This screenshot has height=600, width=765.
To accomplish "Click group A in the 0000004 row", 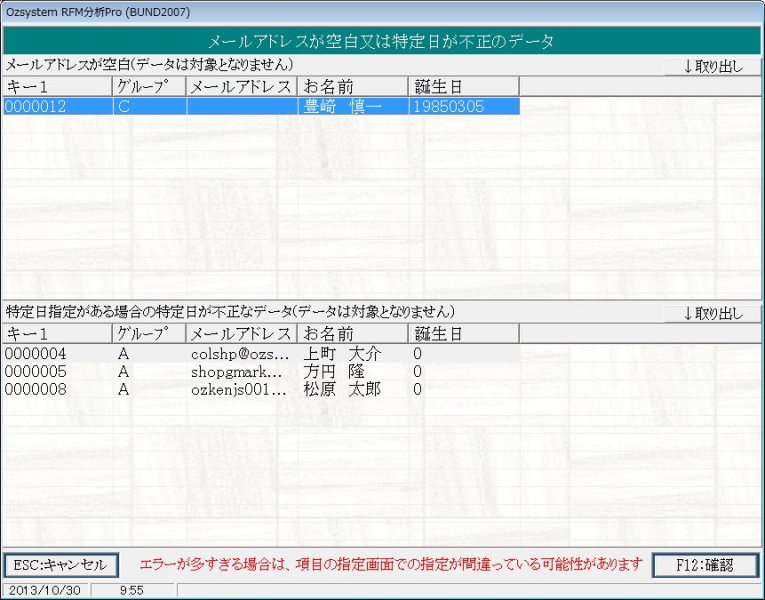I will tap(123, 354).
